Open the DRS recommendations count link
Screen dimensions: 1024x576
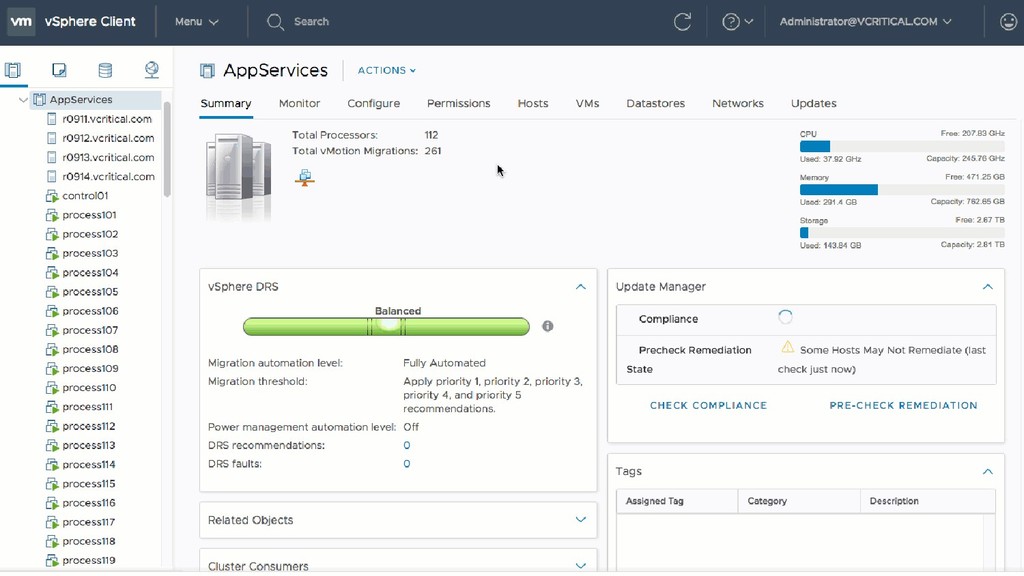[407, 445]
